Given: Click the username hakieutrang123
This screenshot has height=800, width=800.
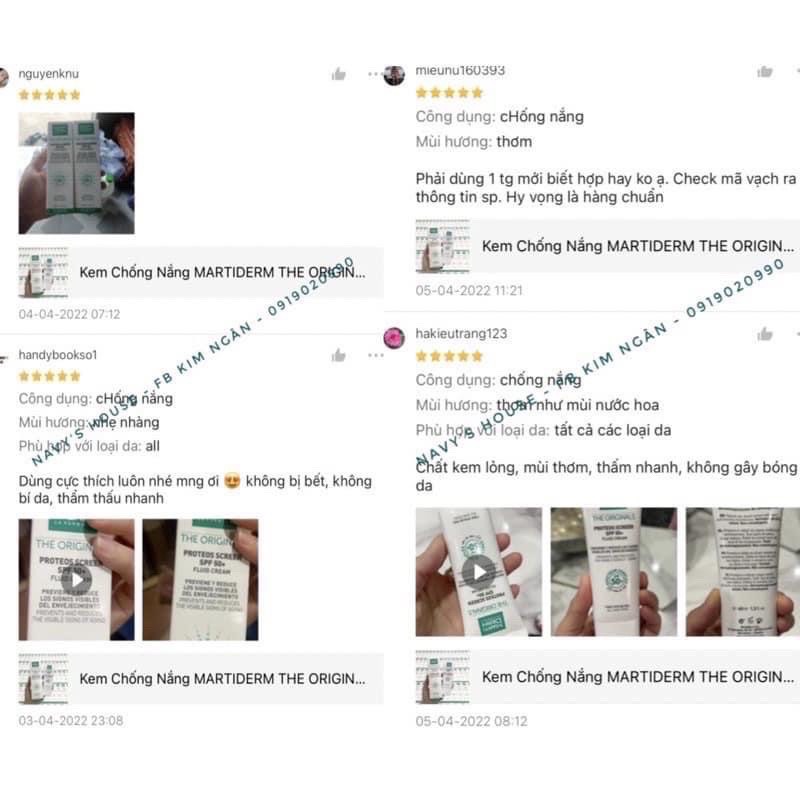Looking at the screenshot, I should (461, 334).
